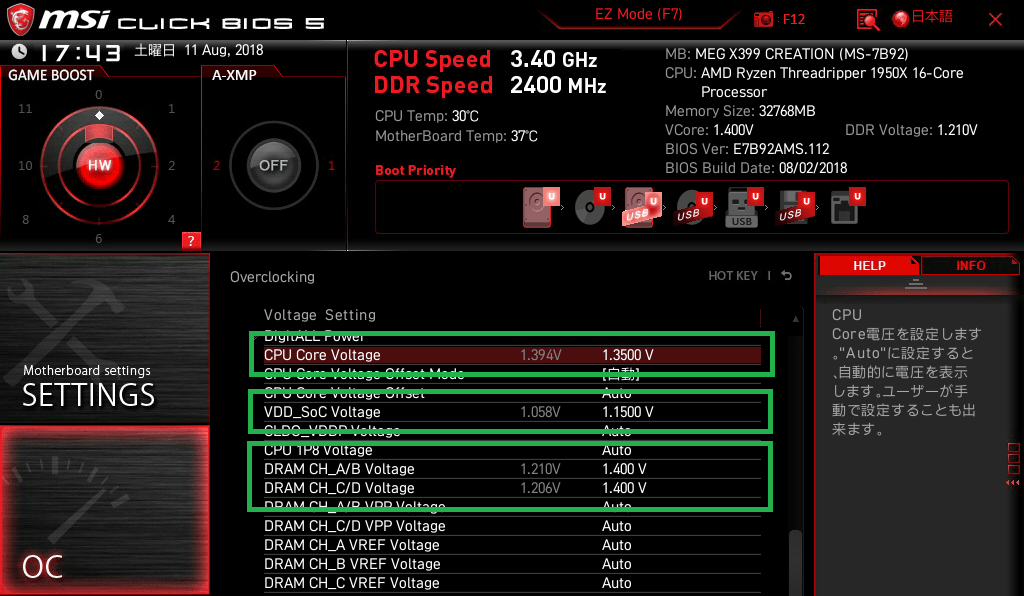Click the Overclocking page title
1024x596 pixels.
(x=272, y=277)
